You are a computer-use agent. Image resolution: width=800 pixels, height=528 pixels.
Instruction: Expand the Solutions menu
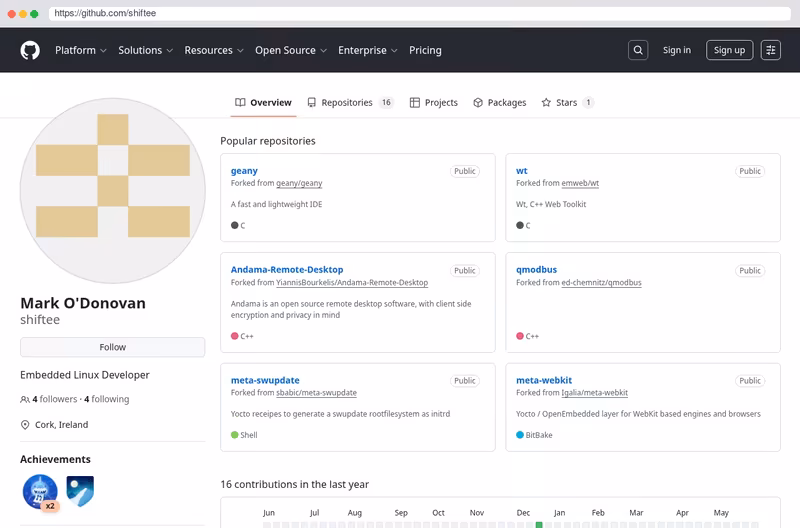point(145,50)
